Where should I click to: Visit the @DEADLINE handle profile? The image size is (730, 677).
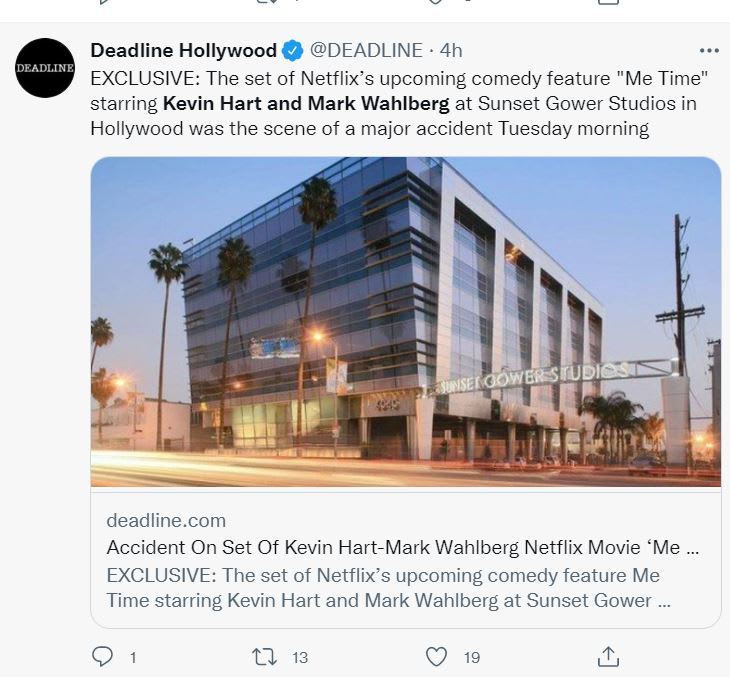point(364,51)
